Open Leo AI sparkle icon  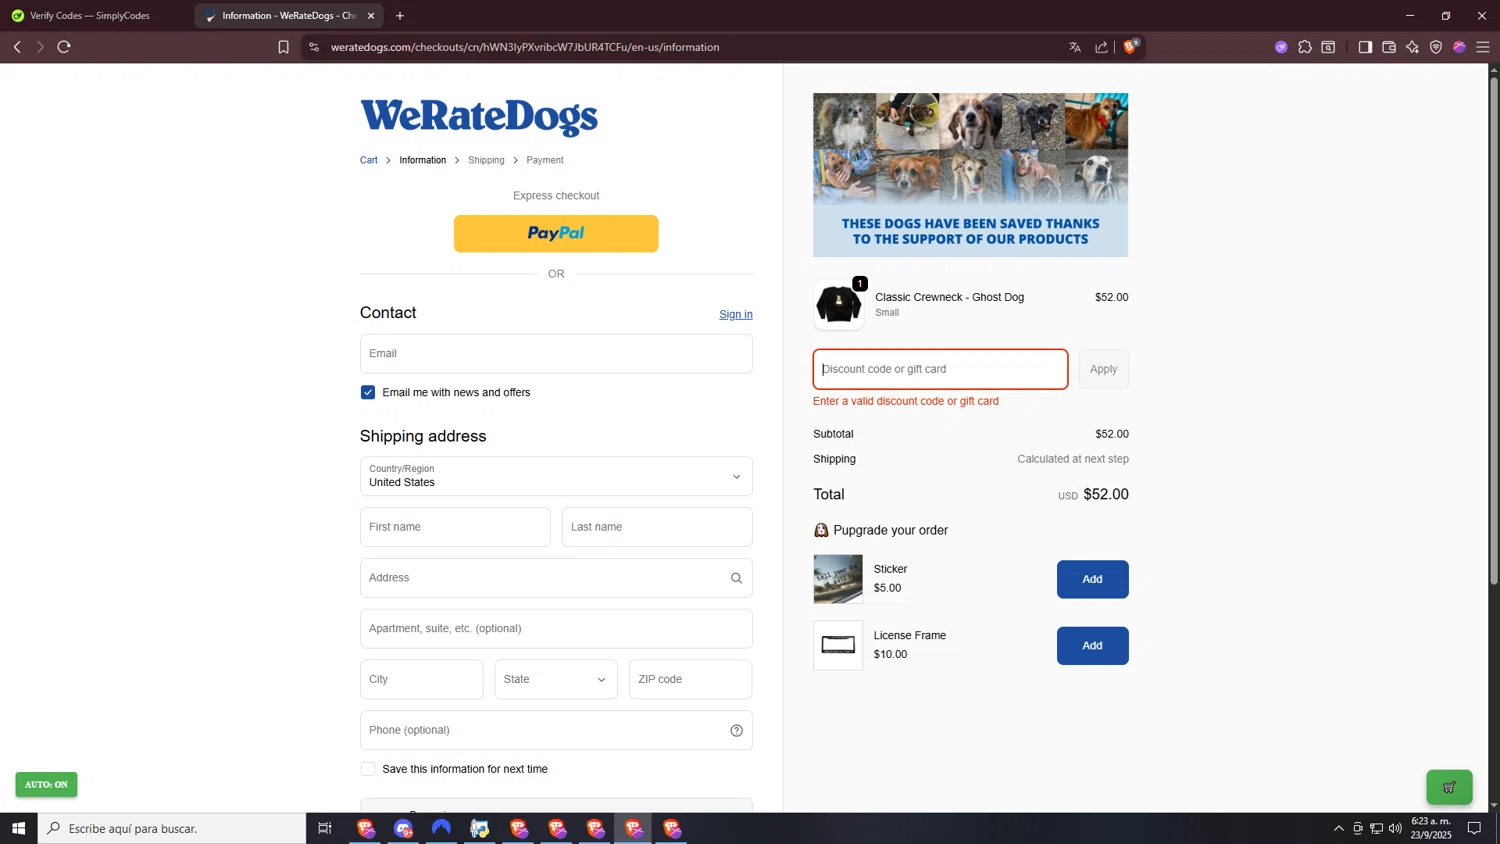pos(1412,47)
